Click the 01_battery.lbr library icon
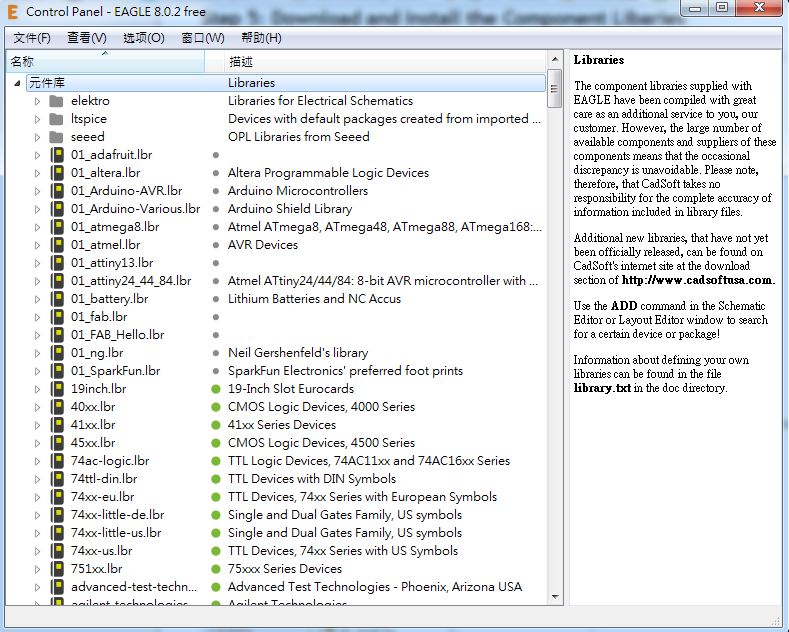The image size is (789, 632). click(57, 299)
